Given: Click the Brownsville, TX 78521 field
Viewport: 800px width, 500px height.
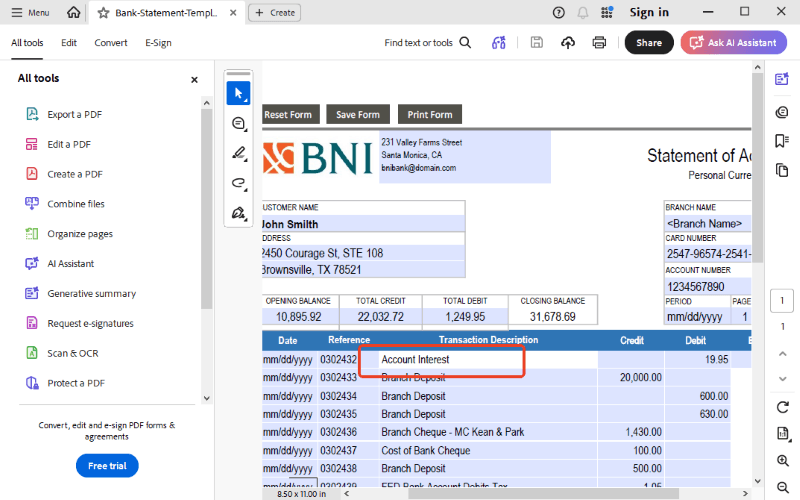Looking at the screenshot, I should [363, 269].
